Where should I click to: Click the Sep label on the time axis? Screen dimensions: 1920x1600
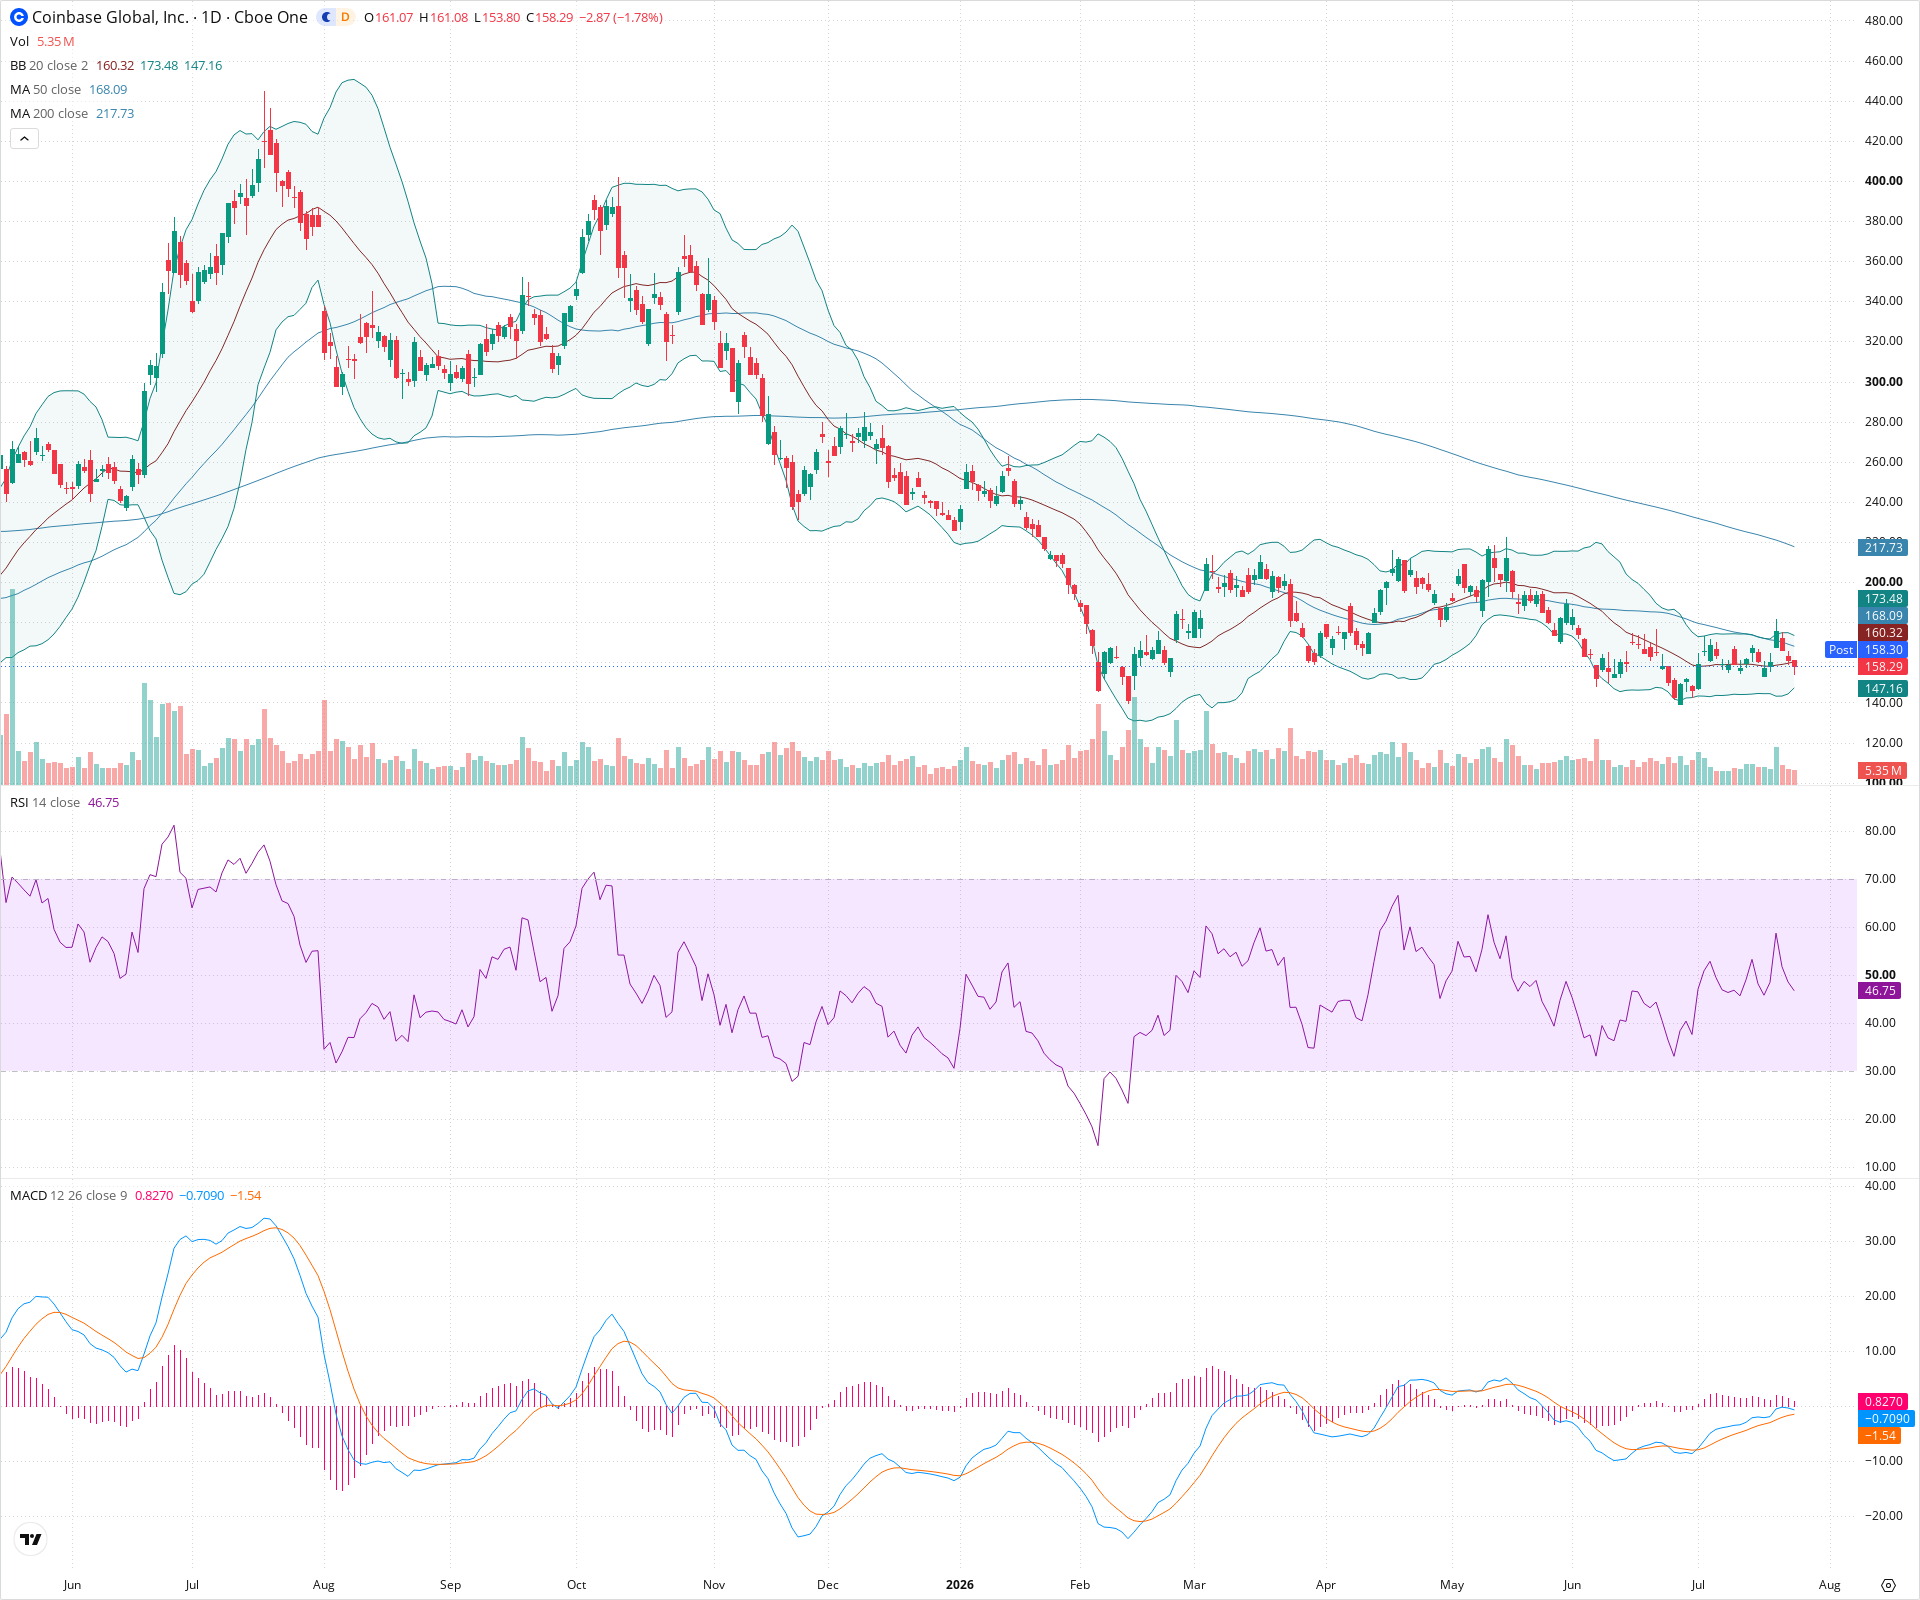[451, 1585]
